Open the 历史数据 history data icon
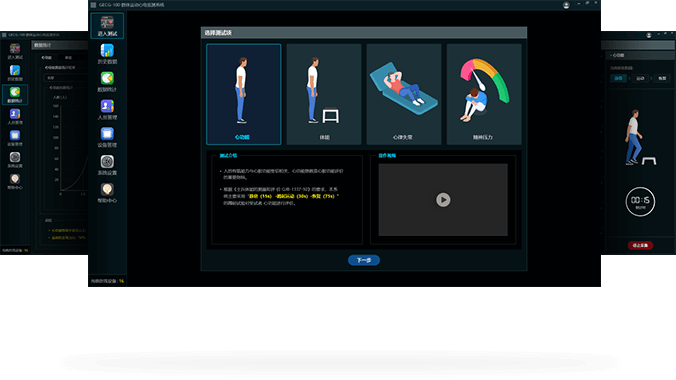Screen dimensions: 676x380 pyautogui.click(x=107, y=54)
